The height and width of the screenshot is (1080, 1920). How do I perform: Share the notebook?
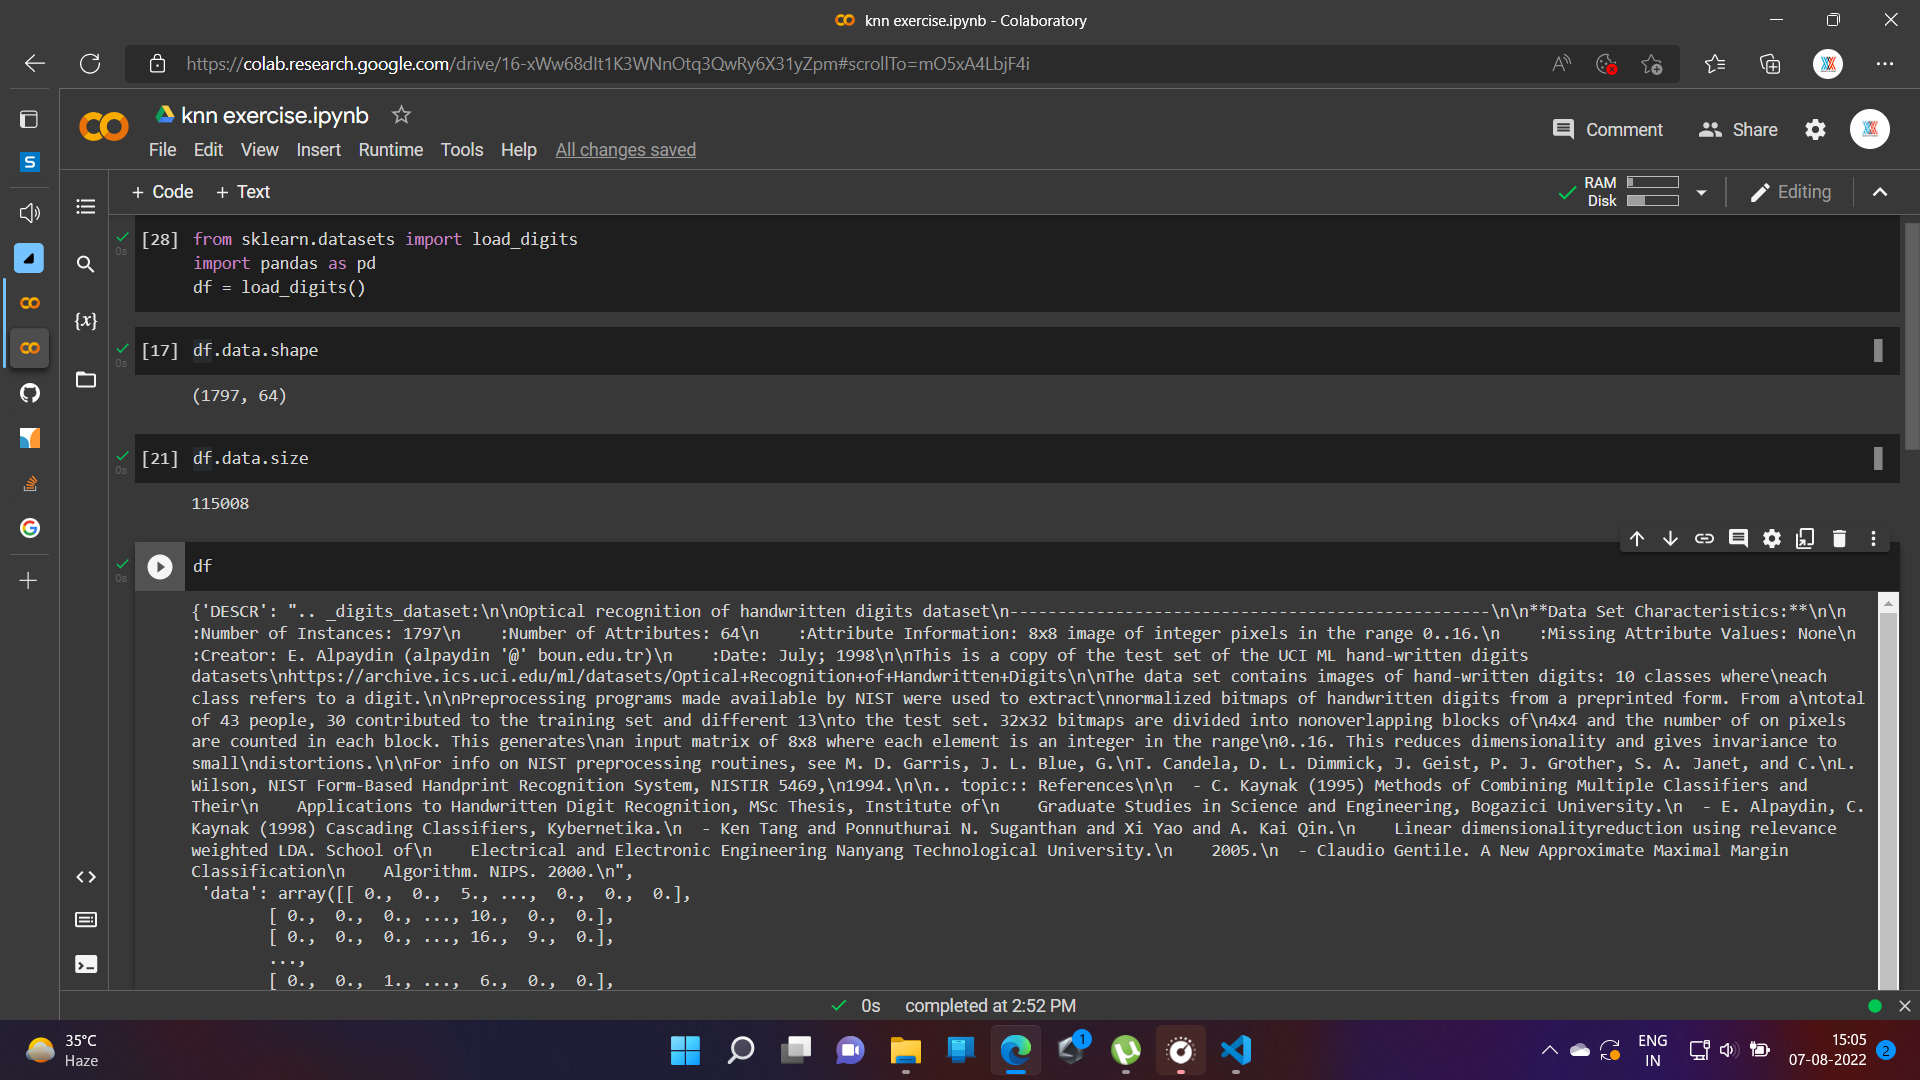pyautogui.click(x=1738, y=130)
